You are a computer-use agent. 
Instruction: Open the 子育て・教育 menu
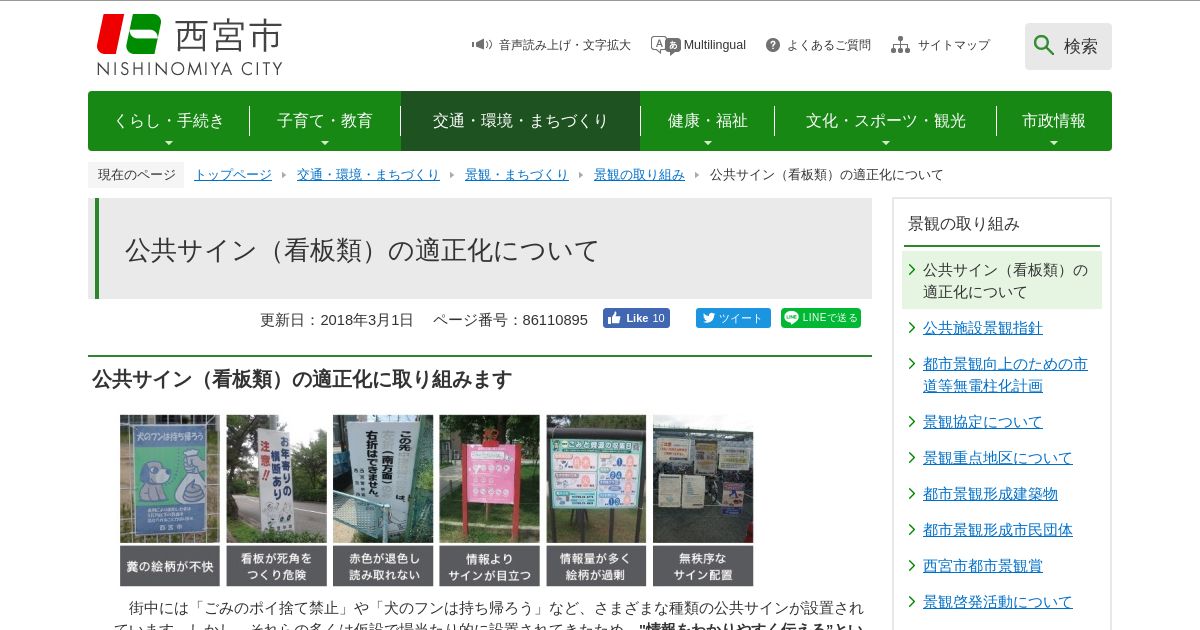click(325, 121)
